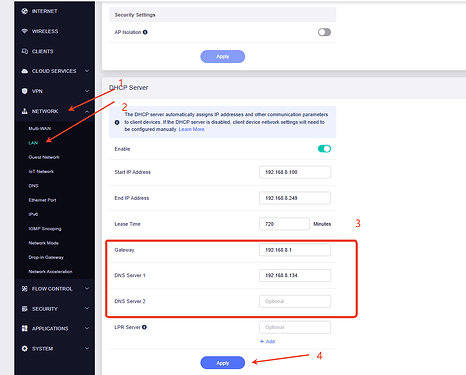Viewport: 466px width, 375px height.
Task: Click the Applications grid icon
Action: 24,328
